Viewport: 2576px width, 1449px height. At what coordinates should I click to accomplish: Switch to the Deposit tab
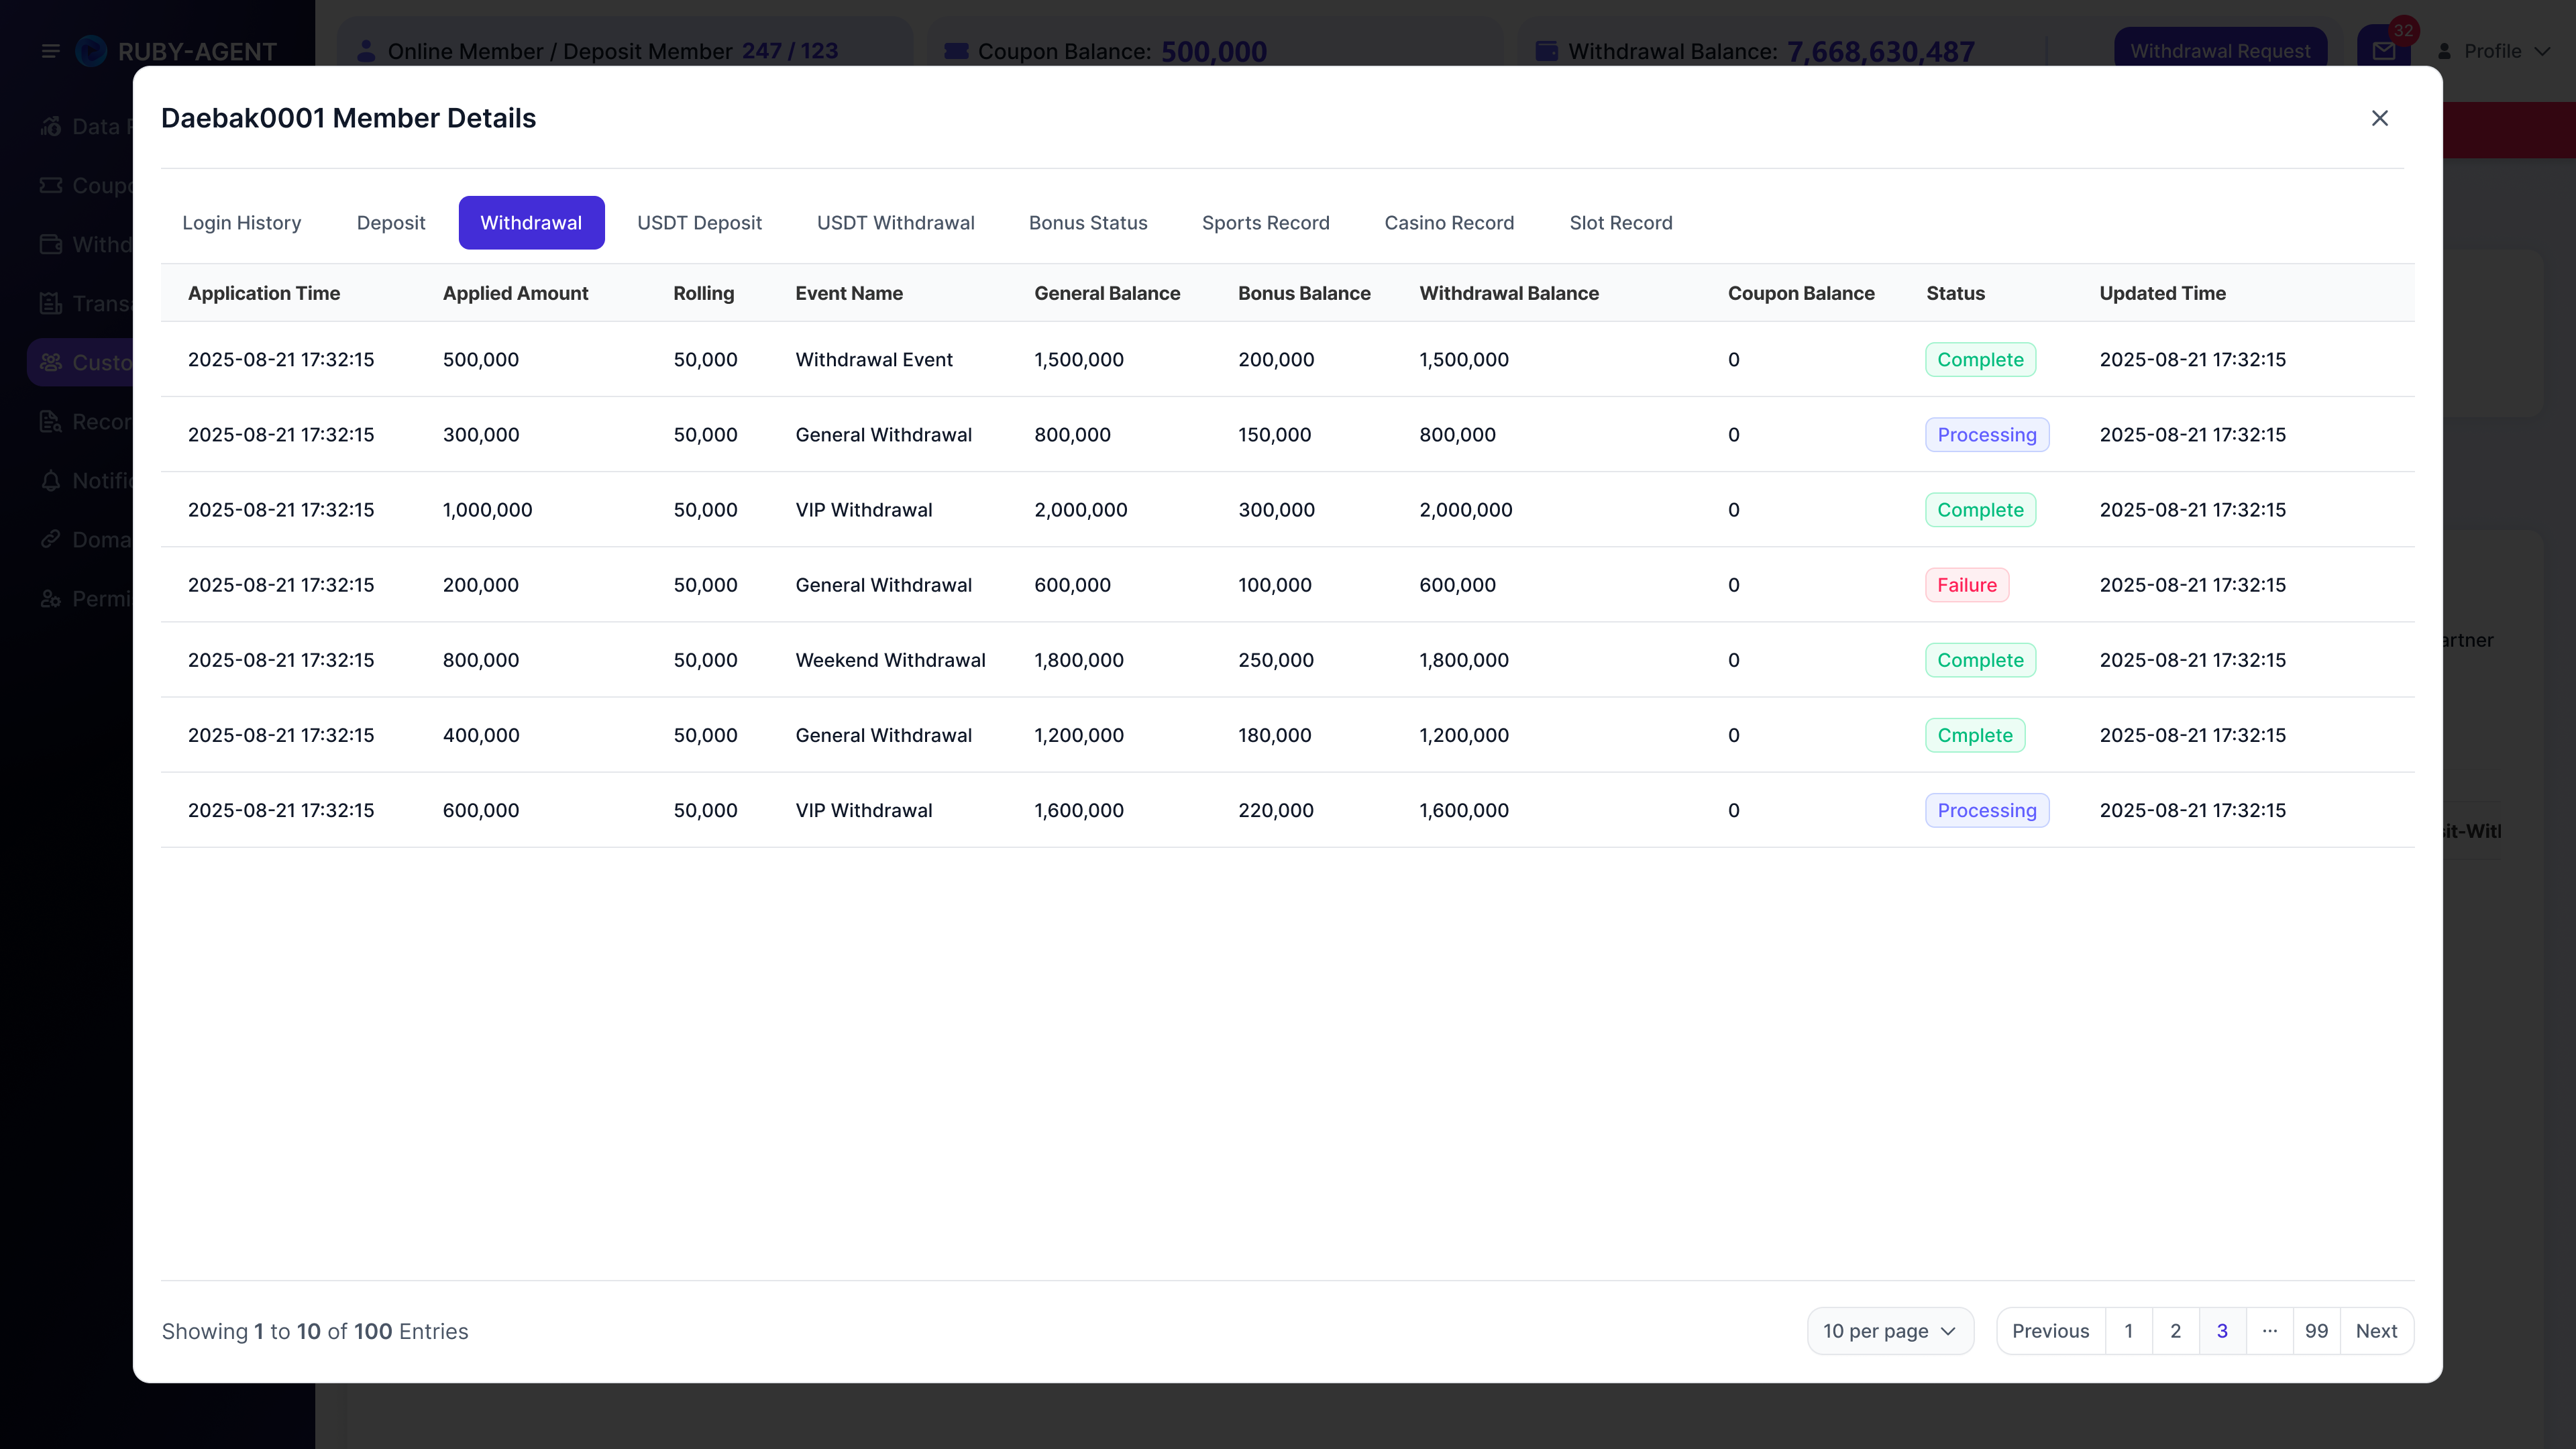click(x=391, y=222)
